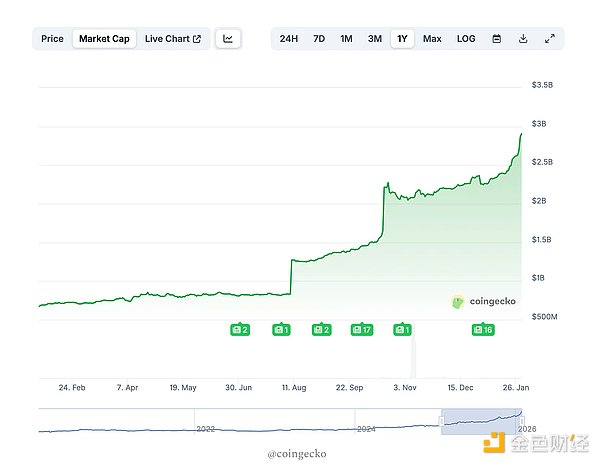
Task: Select the 1Y time range
Action: 403,39
